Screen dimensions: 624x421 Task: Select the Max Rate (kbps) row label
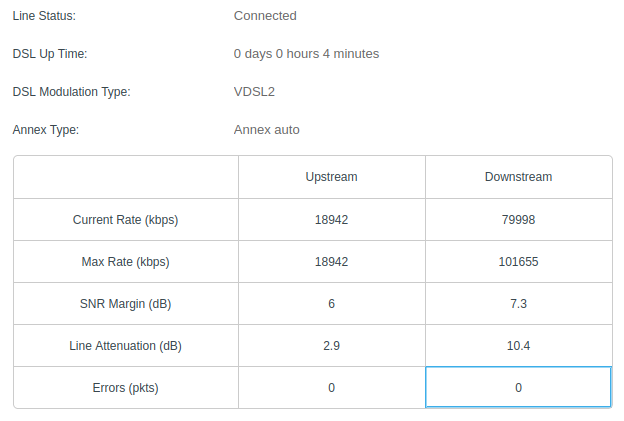tap(125, 262)
